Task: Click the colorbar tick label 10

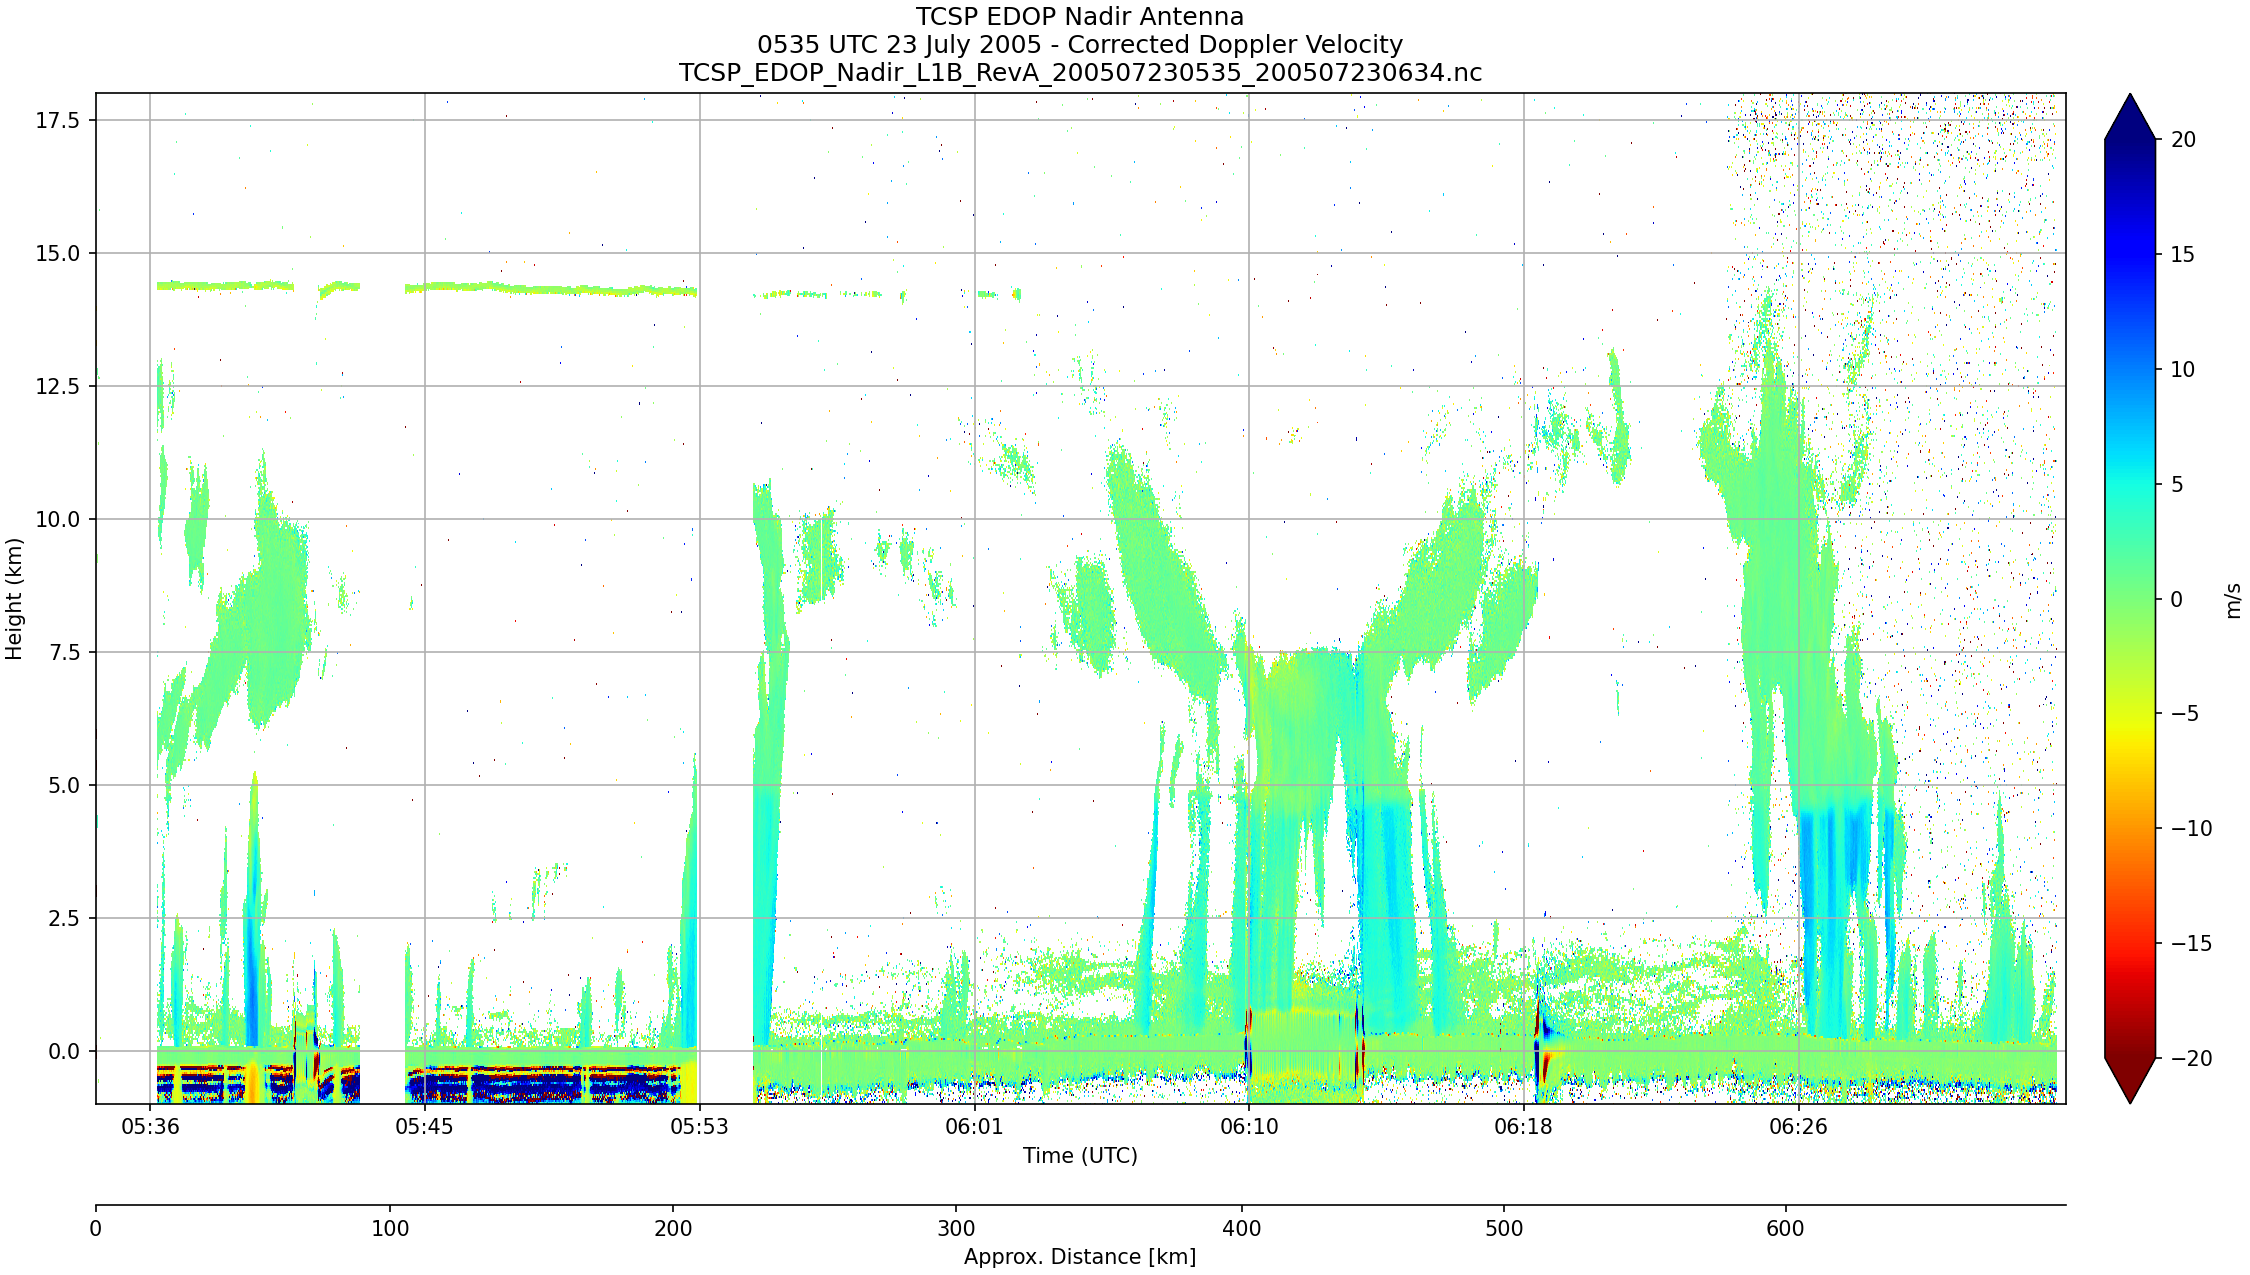Action: click(2184, 370)
